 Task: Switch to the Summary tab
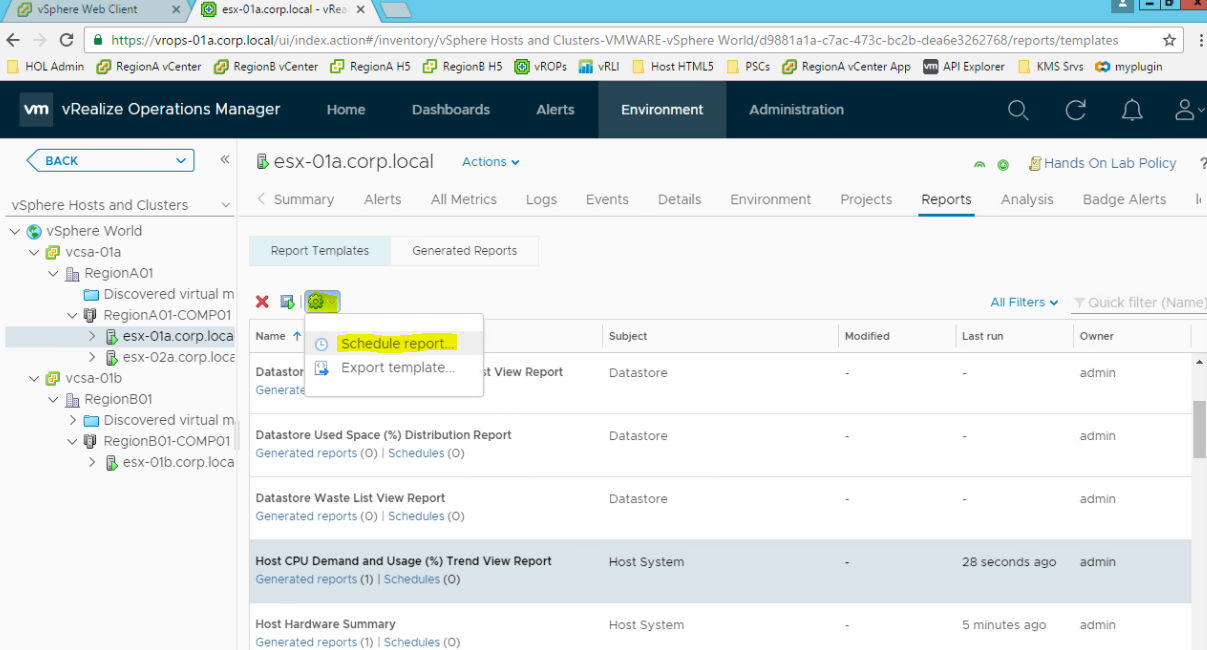(303, 199)
